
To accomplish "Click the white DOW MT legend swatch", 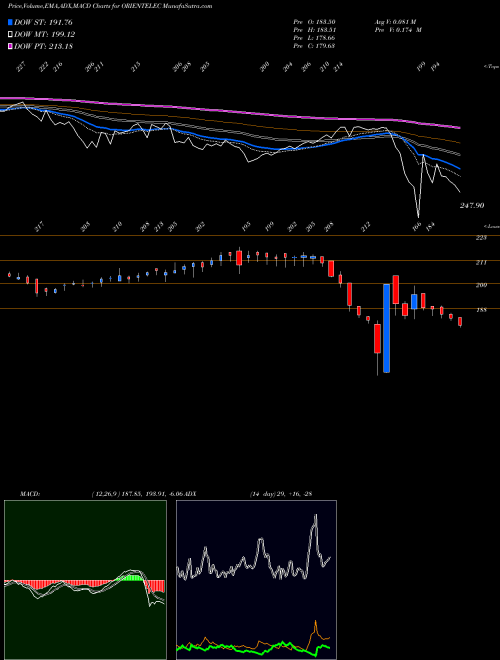I will [11, 34].
